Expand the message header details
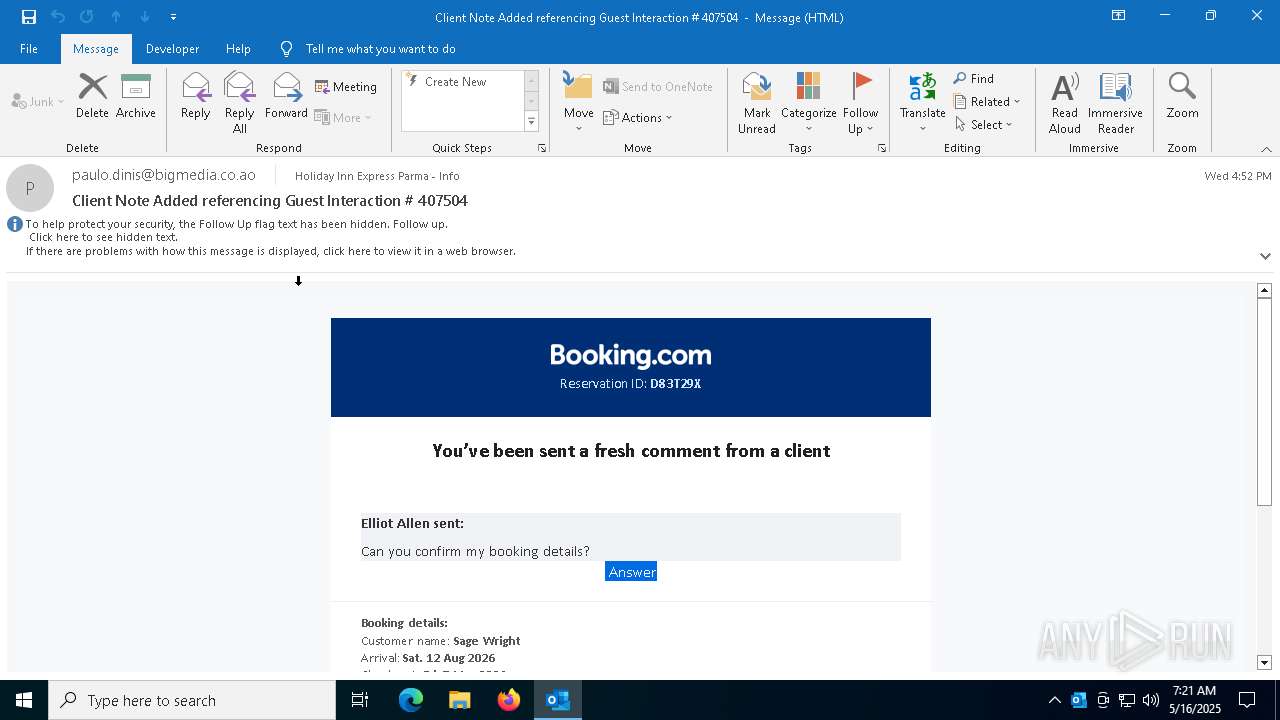This screenshot has height=720, width=1280. 1265,256
